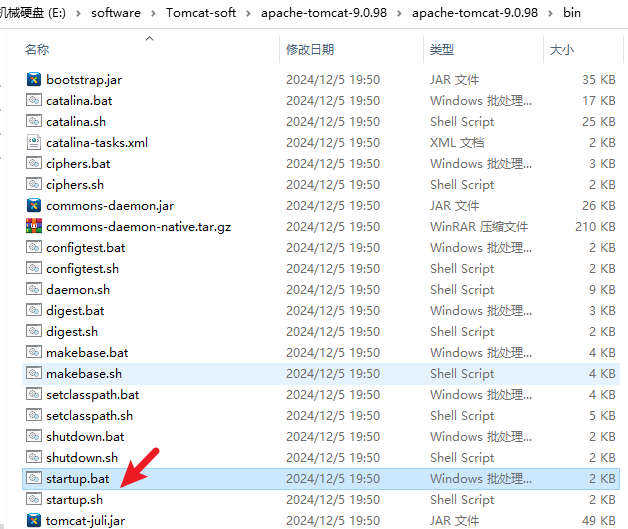Expand the chevron before the bin breadcrumb
The image size is (628, 529).
(550, 13)
